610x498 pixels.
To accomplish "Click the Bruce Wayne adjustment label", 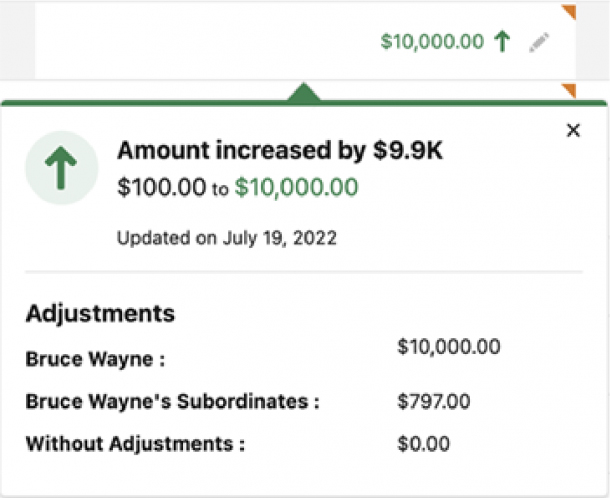I will click(95, 359).
